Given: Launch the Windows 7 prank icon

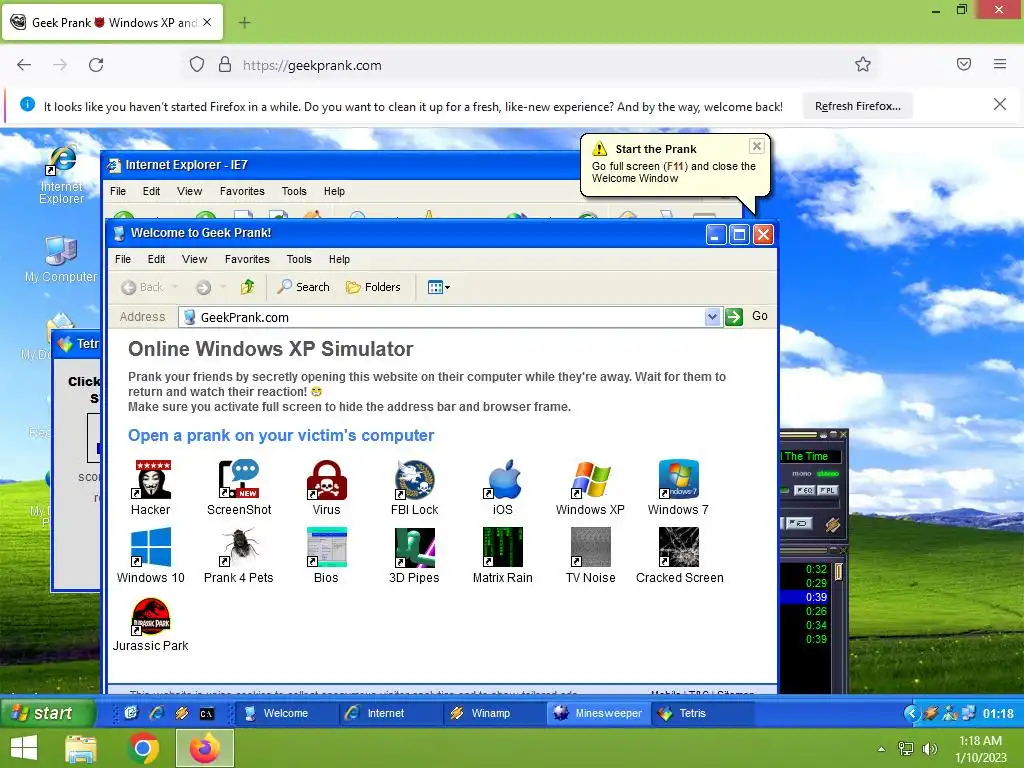Looking at the screenshot, I should point(679,487).
